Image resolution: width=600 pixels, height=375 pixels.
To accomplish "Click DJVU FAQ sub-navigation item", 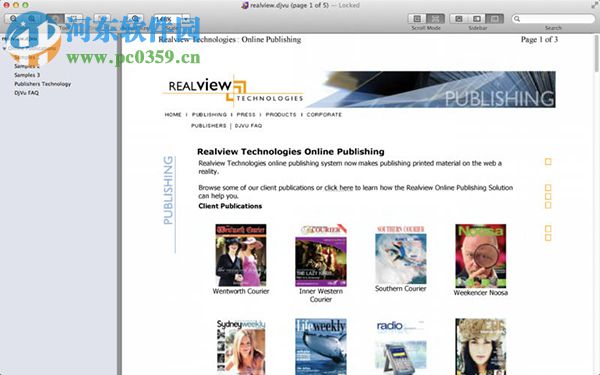I will pyautogui.click(x=248, y=126).
